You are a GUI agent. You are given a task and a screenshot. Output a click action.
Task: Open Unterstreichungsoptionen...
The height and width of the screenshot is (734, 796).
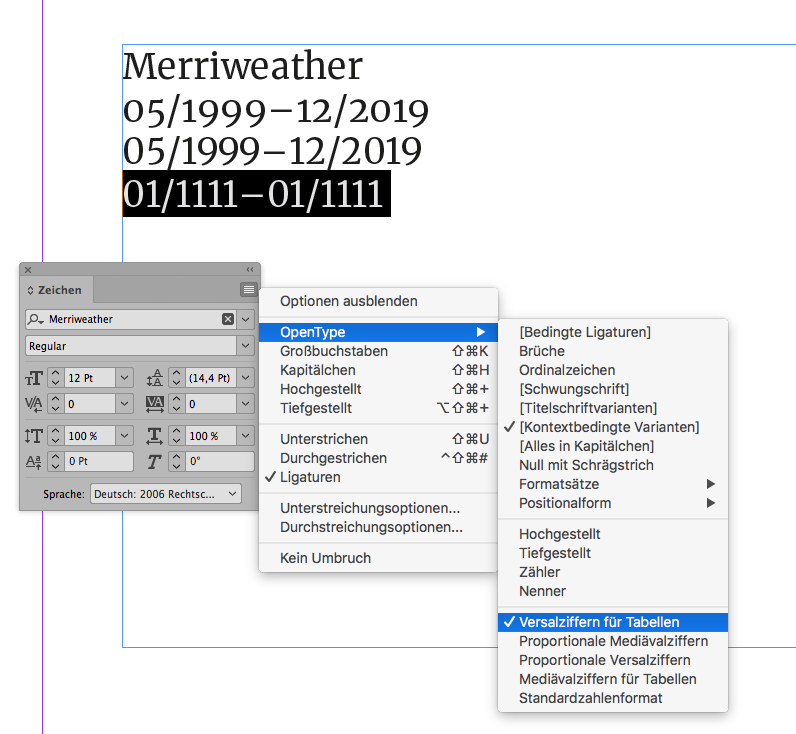coord(378,508)
